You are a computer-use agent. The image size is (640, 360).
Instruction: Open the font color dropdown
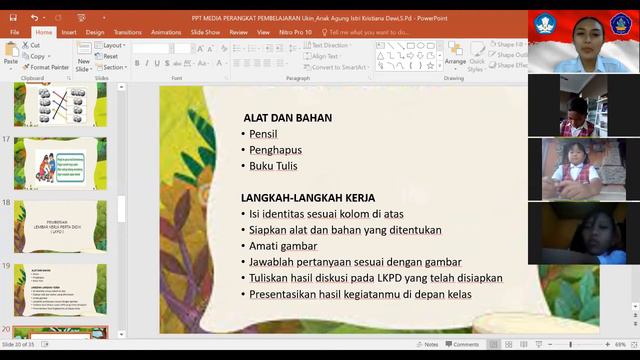(226, 63)
